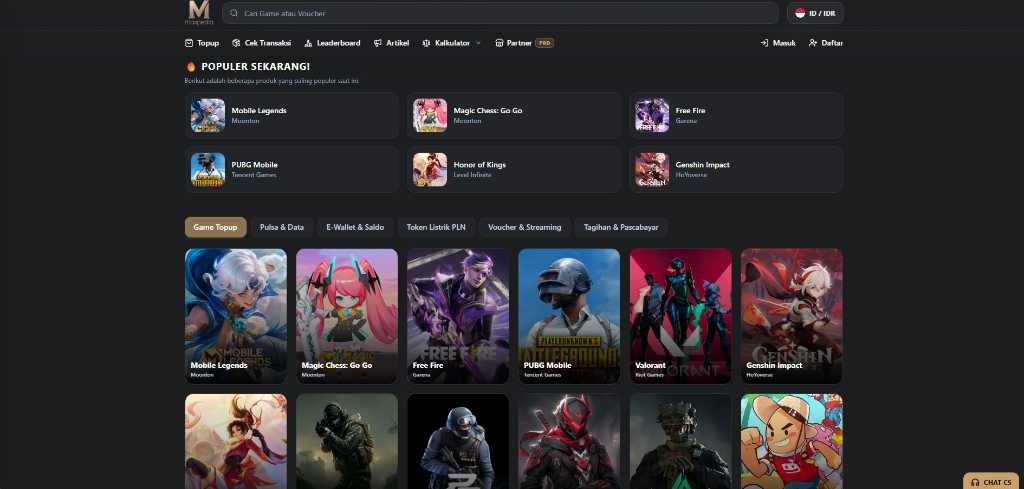Open poster of woman in red dress

click(x=236, y=441)
